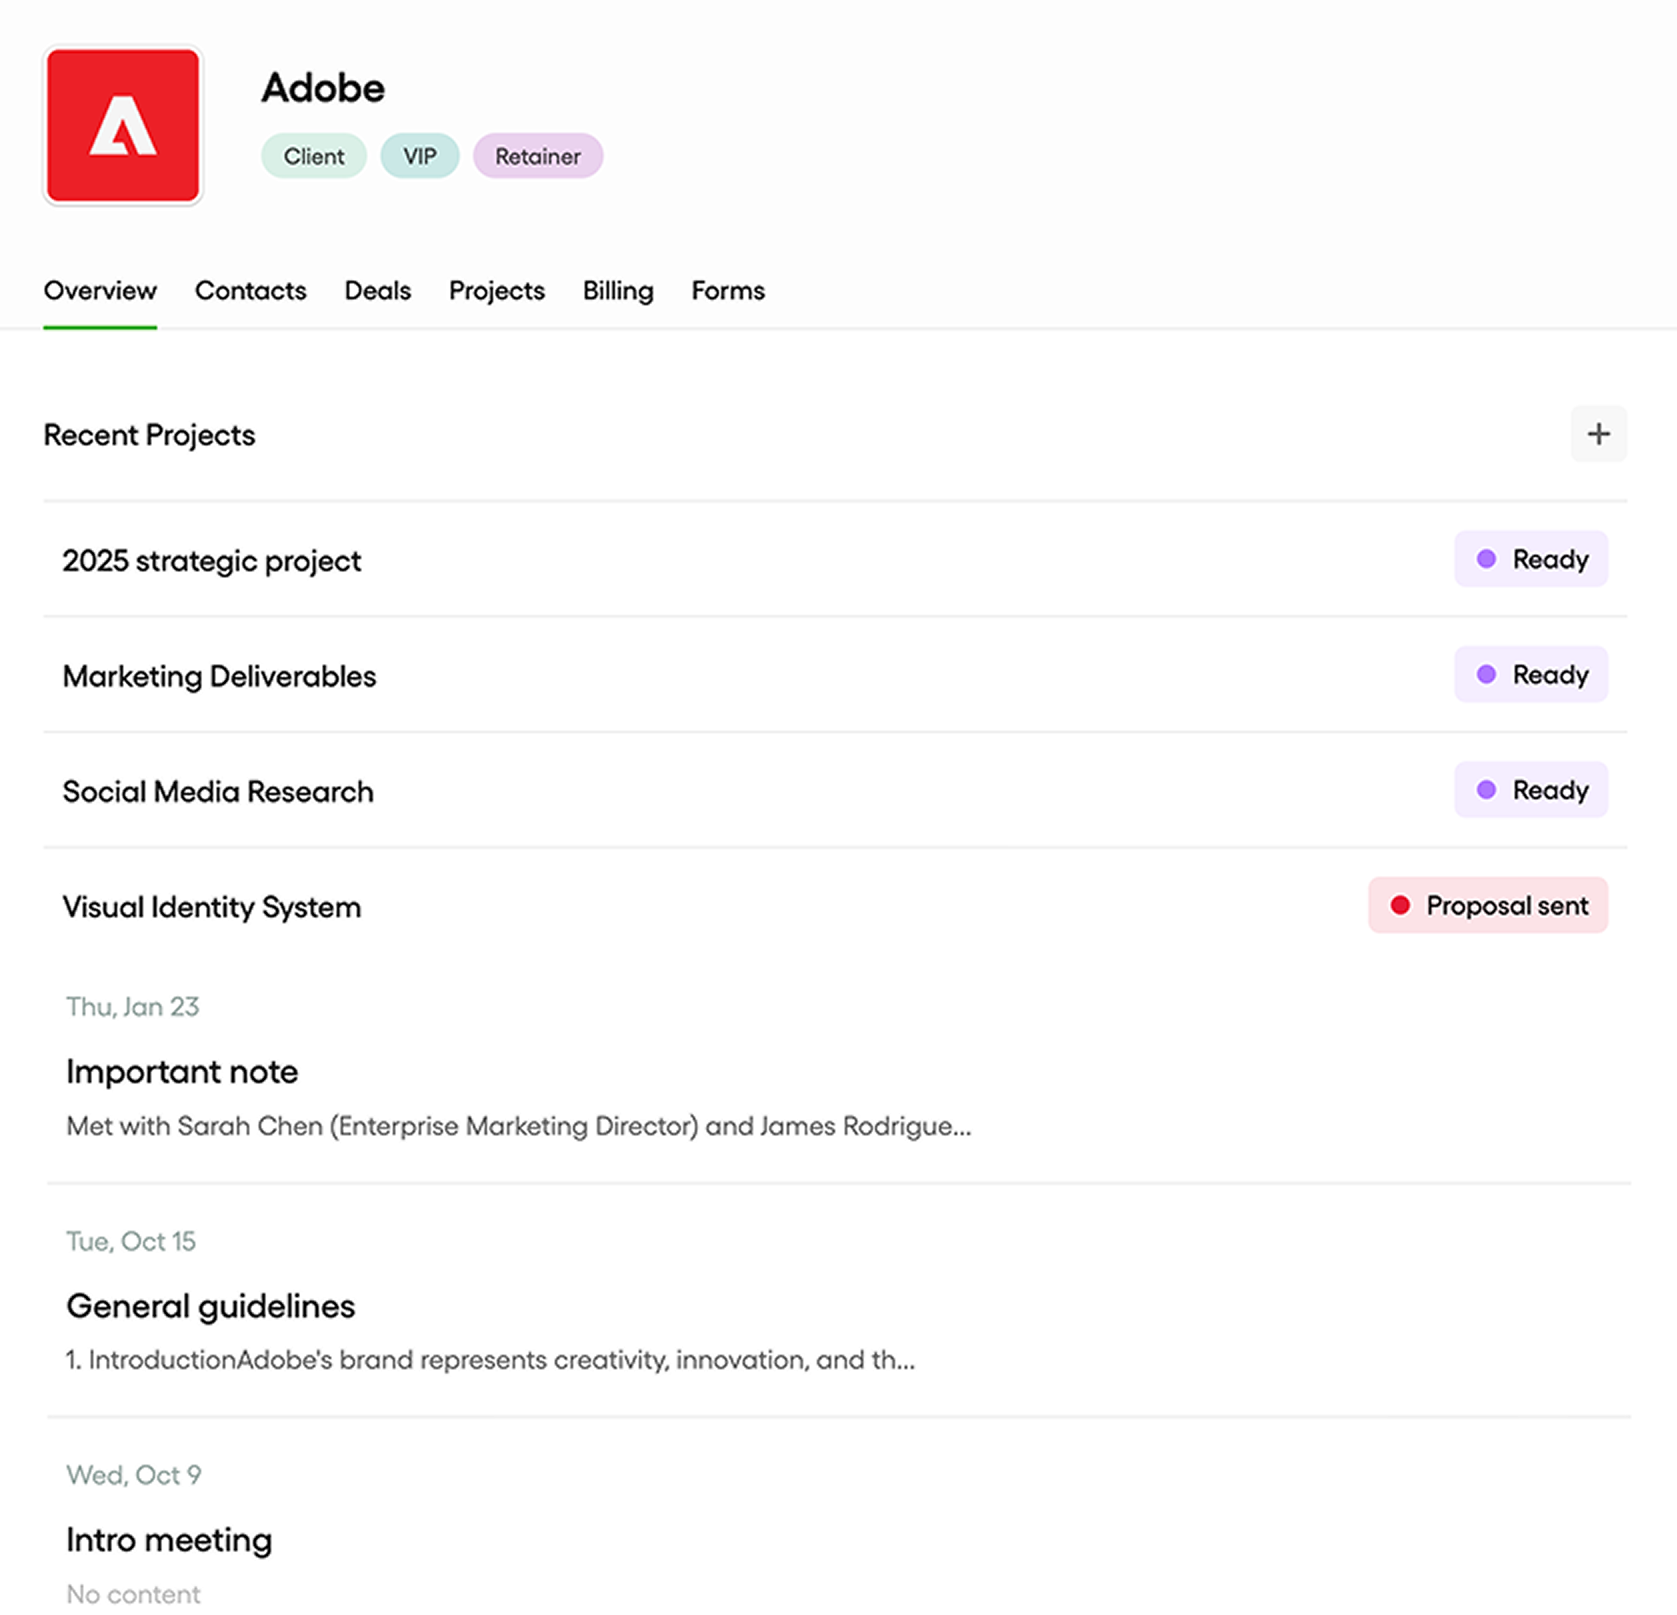Click the Tue, Oct 15 date
Screen dimensions: 1677x1615
pos(131,1241)
